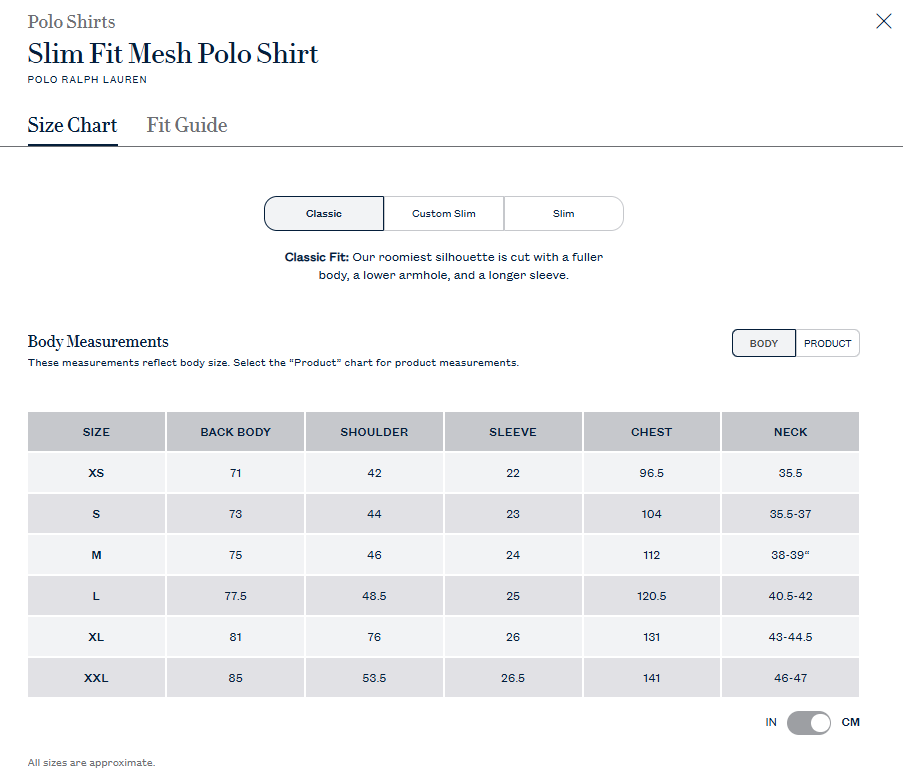Select the Custom Slim fit
The image size is (903, 781).
pyautogui.click(x=444, y=213)
